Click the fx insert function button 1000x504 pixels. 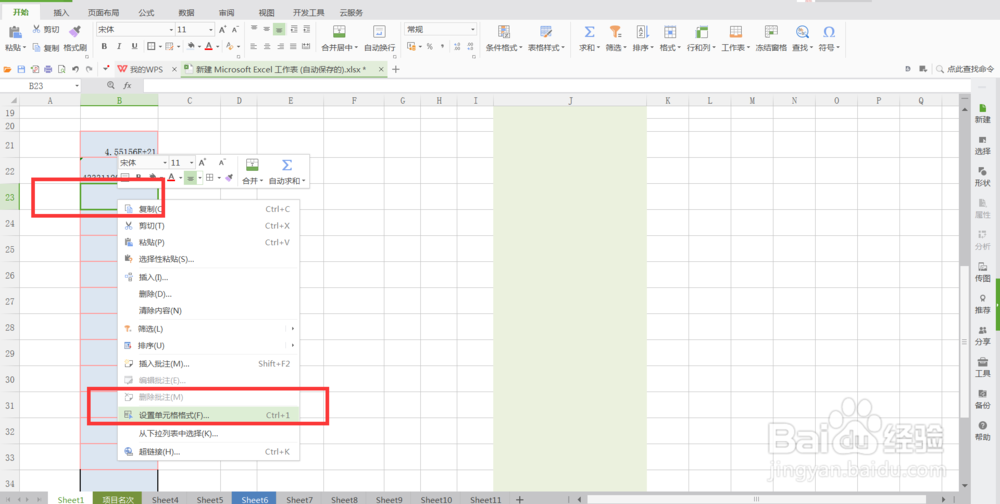(128, 85)
